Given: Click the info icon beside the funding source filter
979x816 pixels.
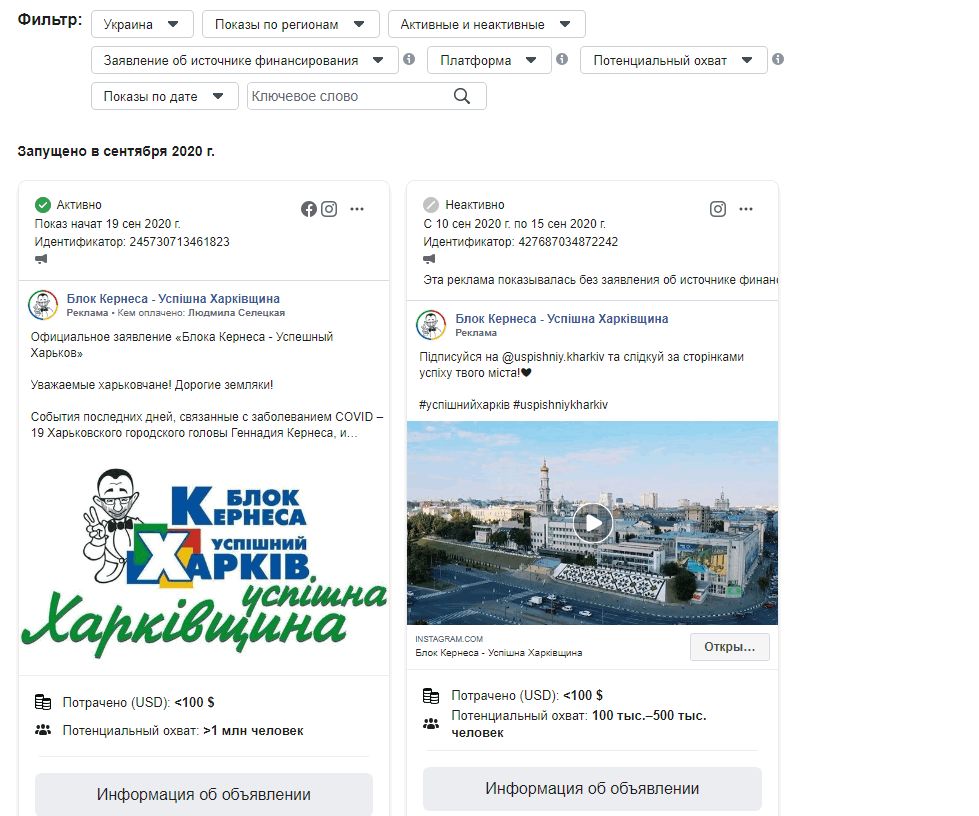Looking at the screenshot, I should coord(409,60).
